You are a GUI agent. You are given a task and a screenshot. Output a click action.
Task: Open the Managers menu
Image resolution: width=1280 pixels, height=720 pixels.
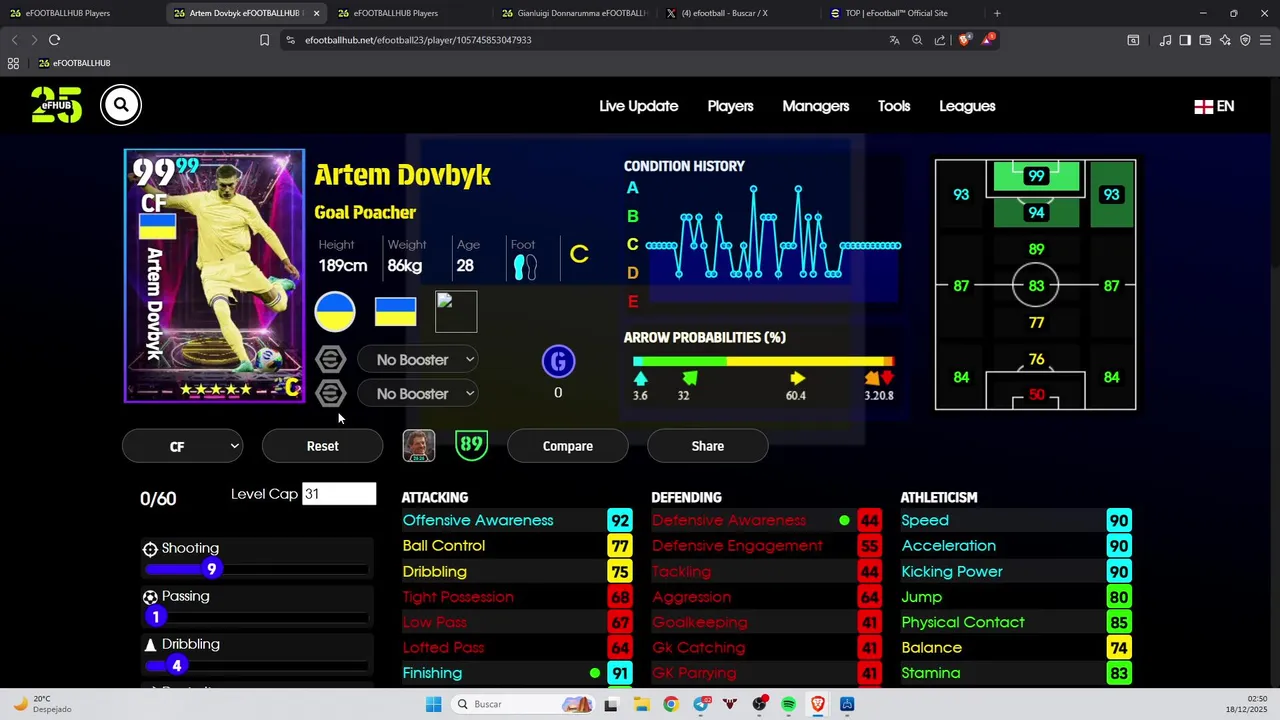click(815, 106)
